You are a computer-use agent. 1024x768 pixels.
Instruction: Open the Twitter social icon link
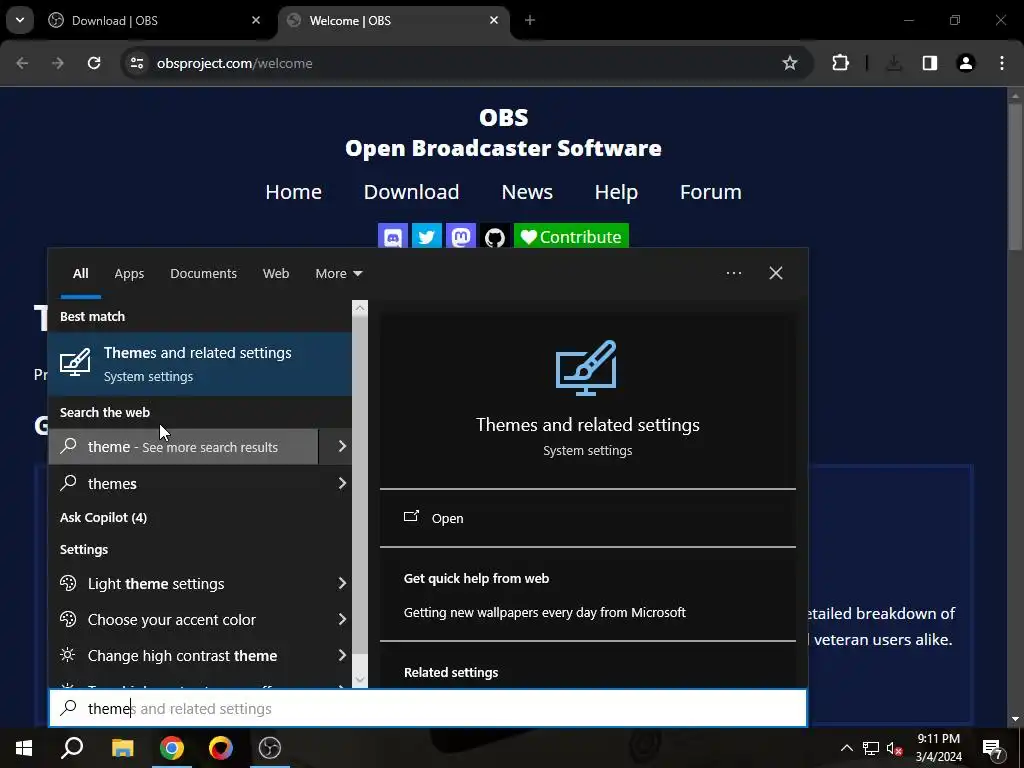click(426, 236)
